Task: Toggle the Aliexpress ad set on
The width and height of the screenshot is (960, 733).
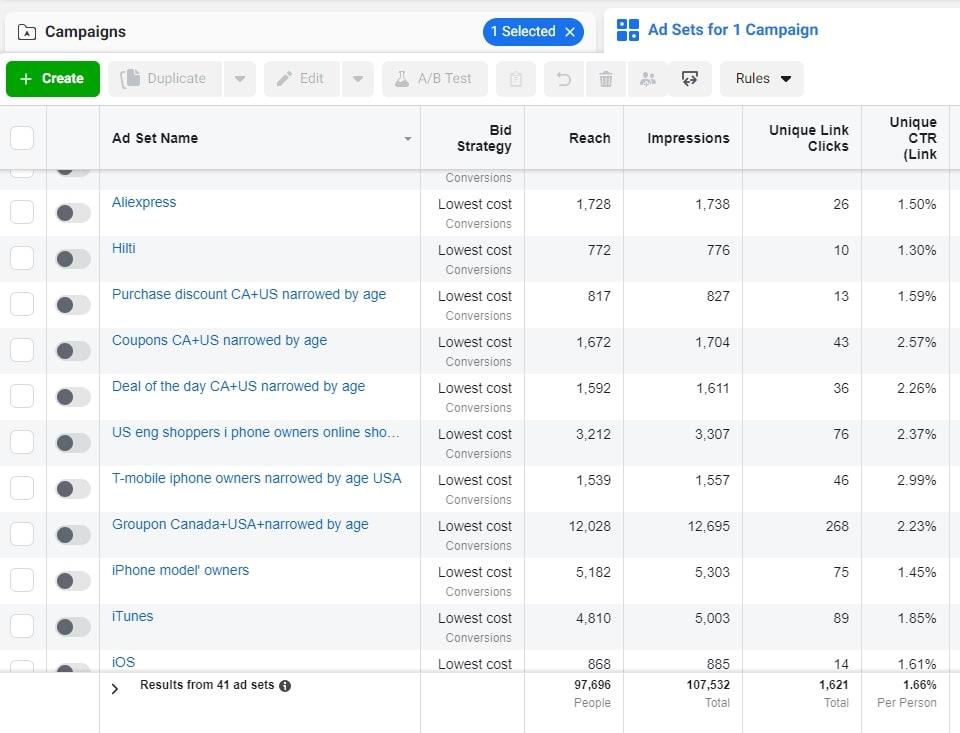Action: (x=73, y=213)
